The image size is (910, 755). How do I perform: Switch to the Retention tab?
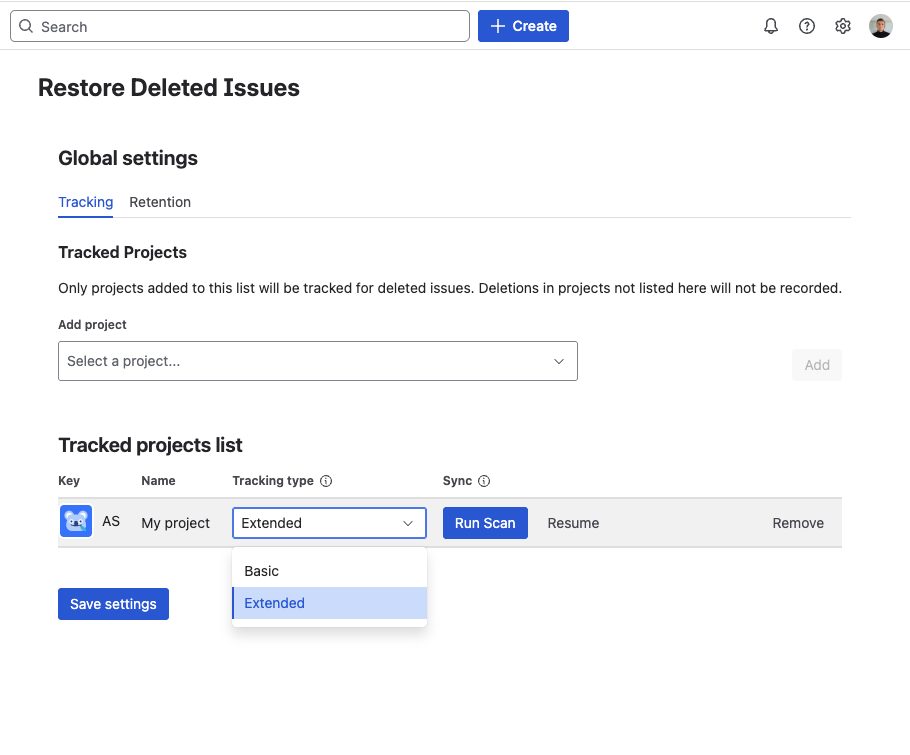160,202
